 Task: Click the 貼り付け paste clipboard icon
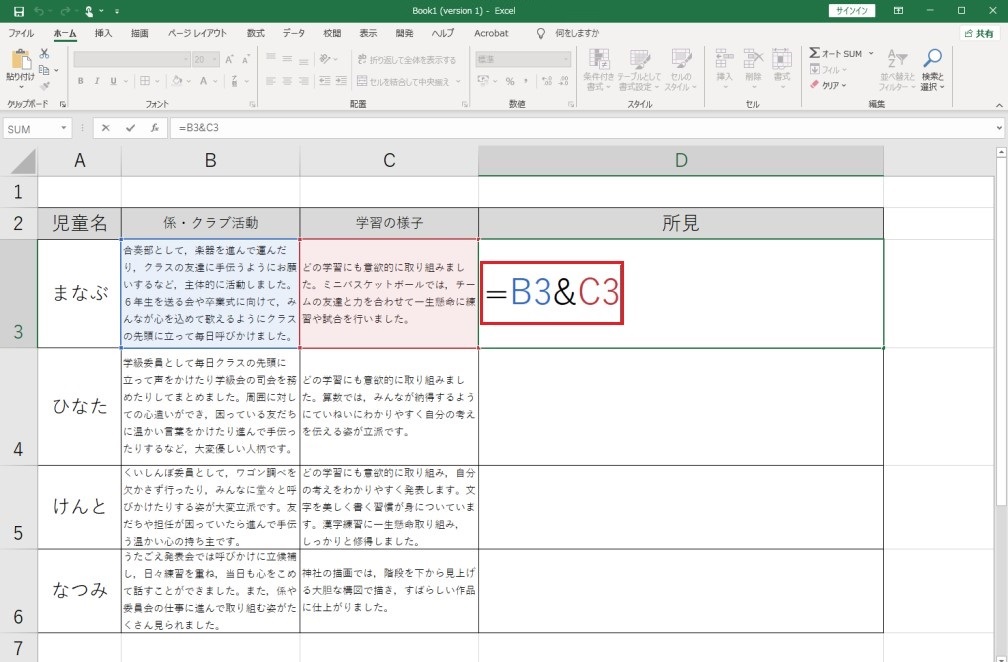tap(21, 60)
